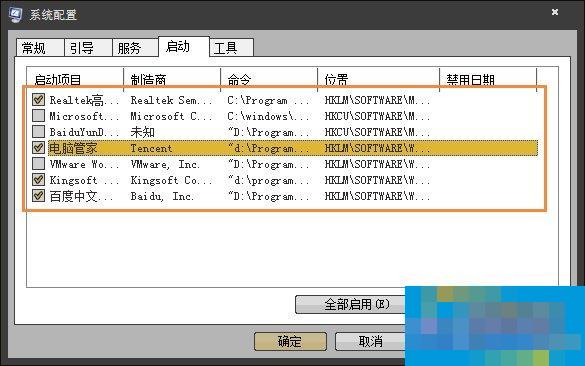Select the 电脑管家 row name
The height and width of the screenshot is (366, 585).
pos(73,148)
